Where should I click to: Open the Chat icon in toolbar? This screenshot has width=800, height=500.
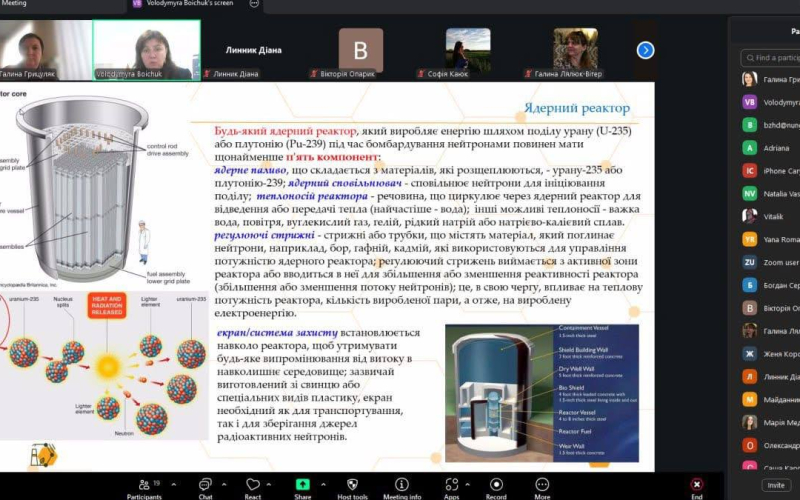click(x=205, y=482)
